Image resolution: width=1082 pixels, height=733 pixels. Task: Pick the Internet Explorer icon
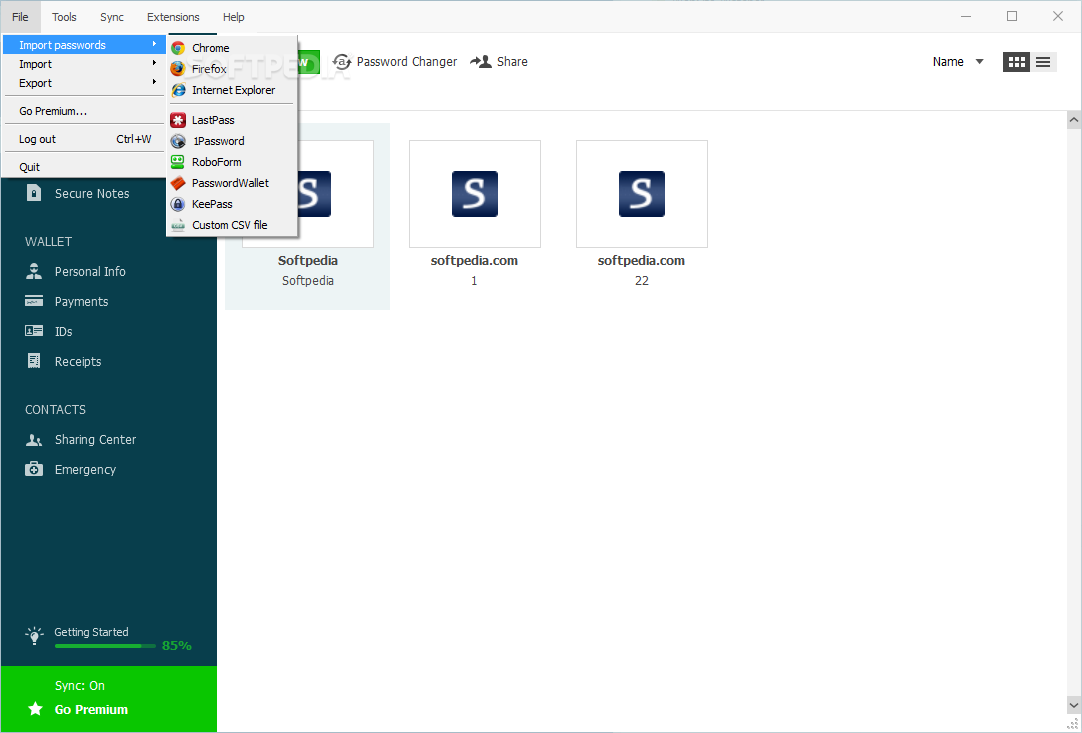pyautogui.click(x=178, y=90)
